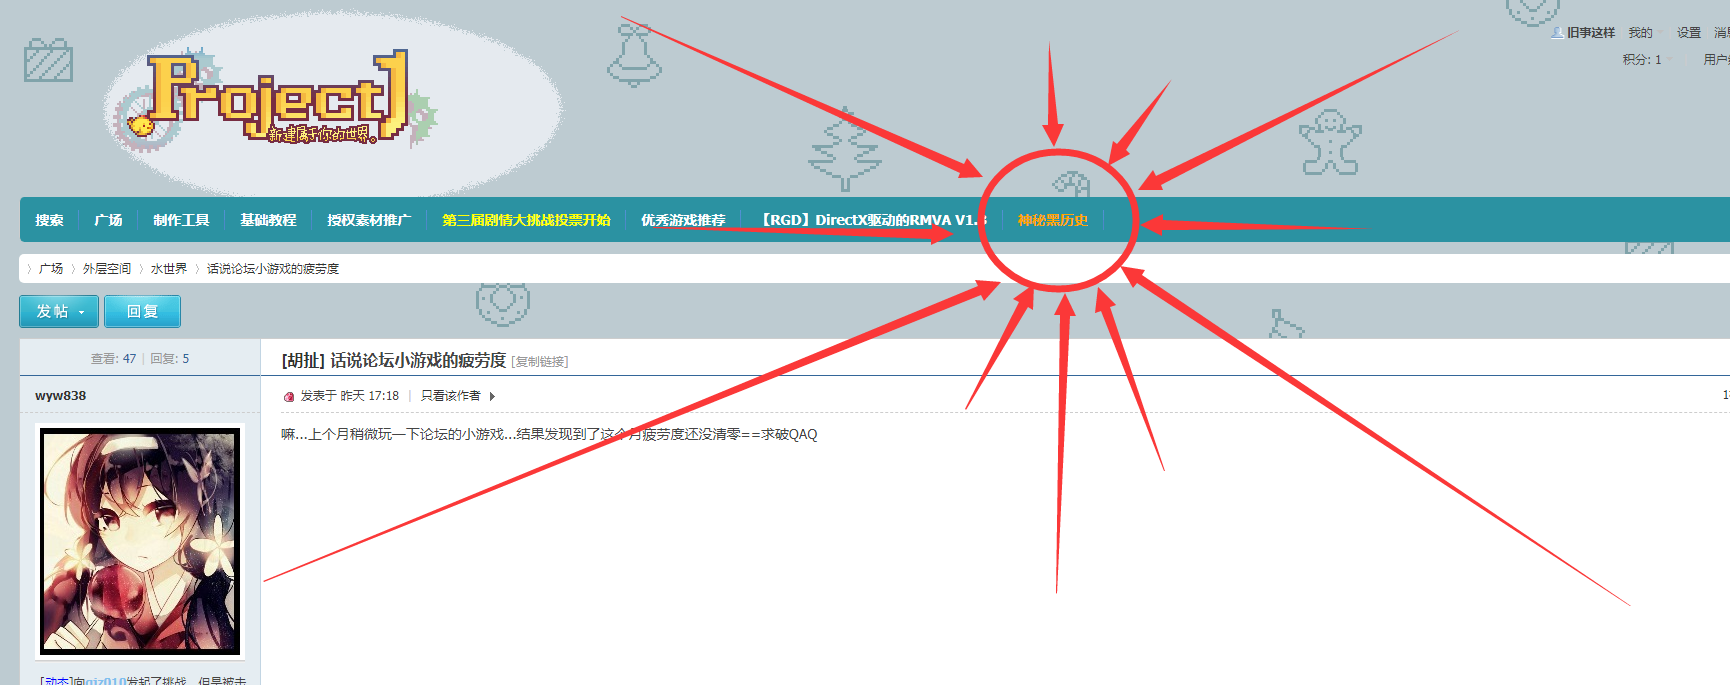1730x685 pixels.
Task: Open 神秘黑历史 navigation item
Action: pyautogui.click(x=1053, y=220)
